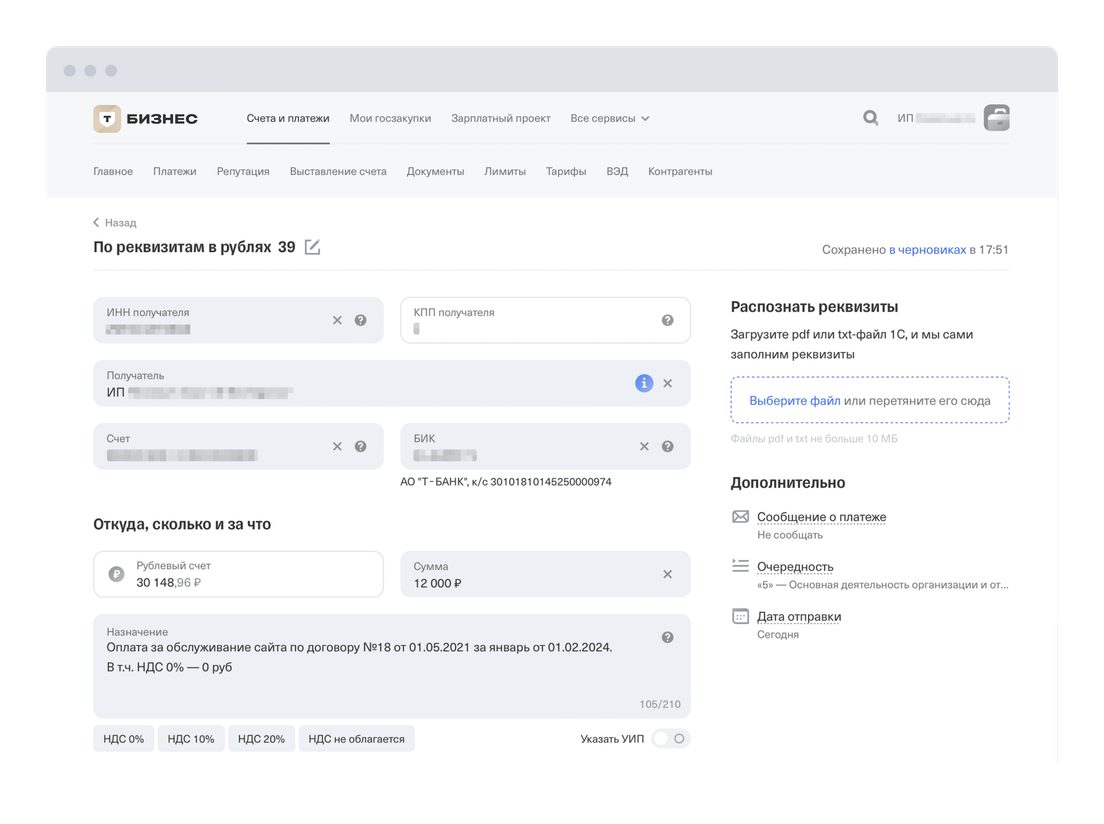The width and height of the screenshot is (1104, 824).
Task: Select the НДС 20% option
Action: (x=261, y=739)
